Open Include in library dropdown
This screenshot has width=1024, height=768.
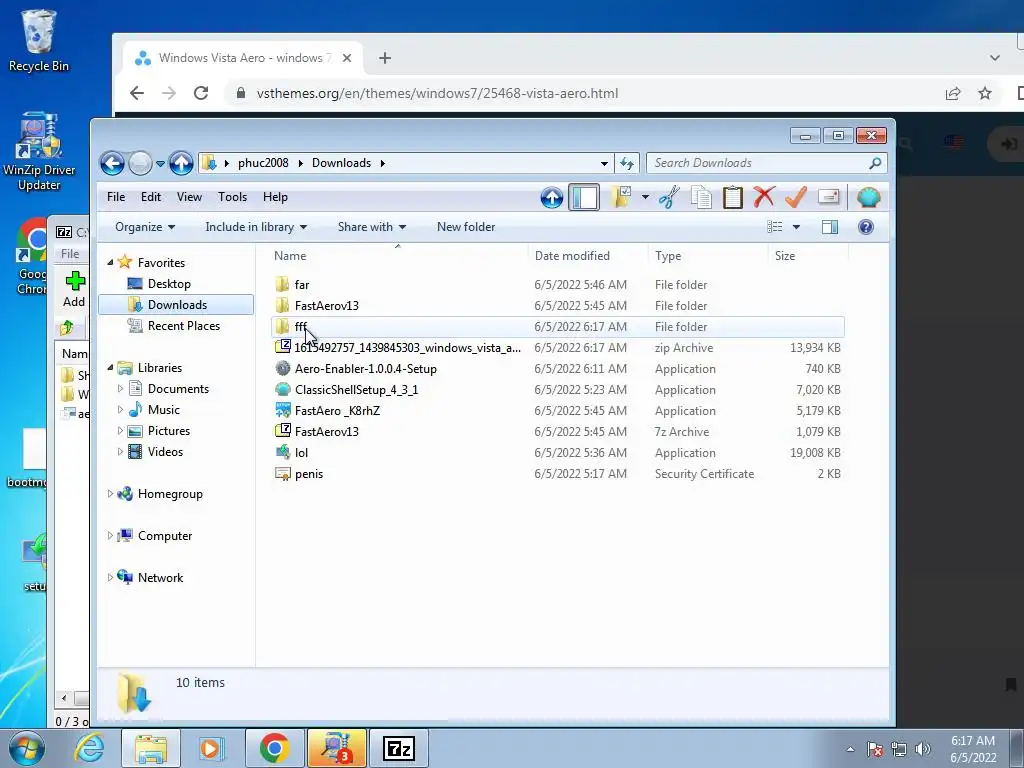point(256,227)
